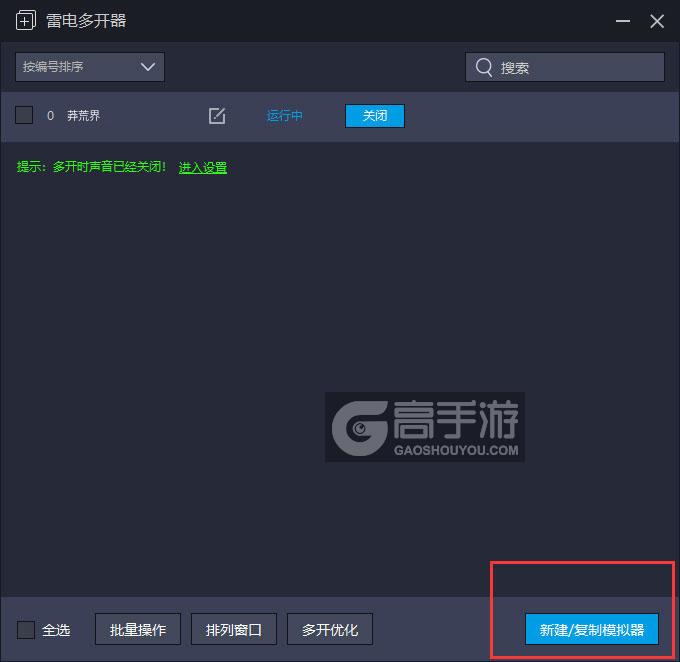The image size is (680, 662).
Task: Click the 排列窗口 button
Action: click(234, 629)
